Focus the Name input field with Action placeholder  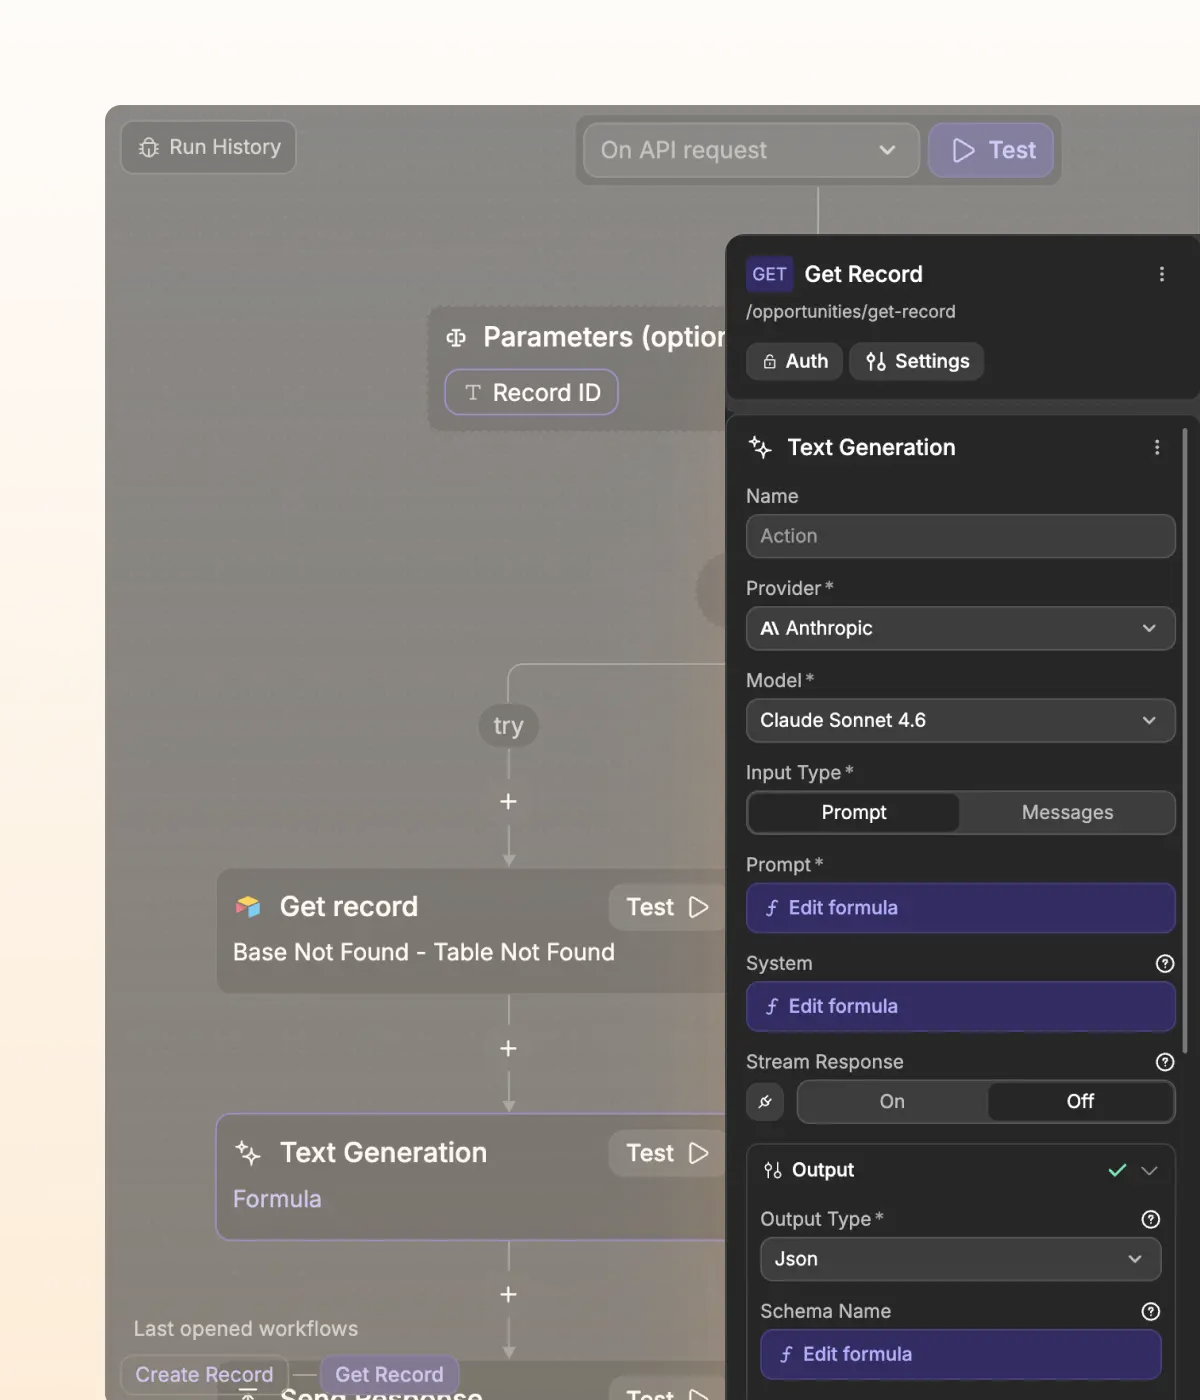coord(960,536)
